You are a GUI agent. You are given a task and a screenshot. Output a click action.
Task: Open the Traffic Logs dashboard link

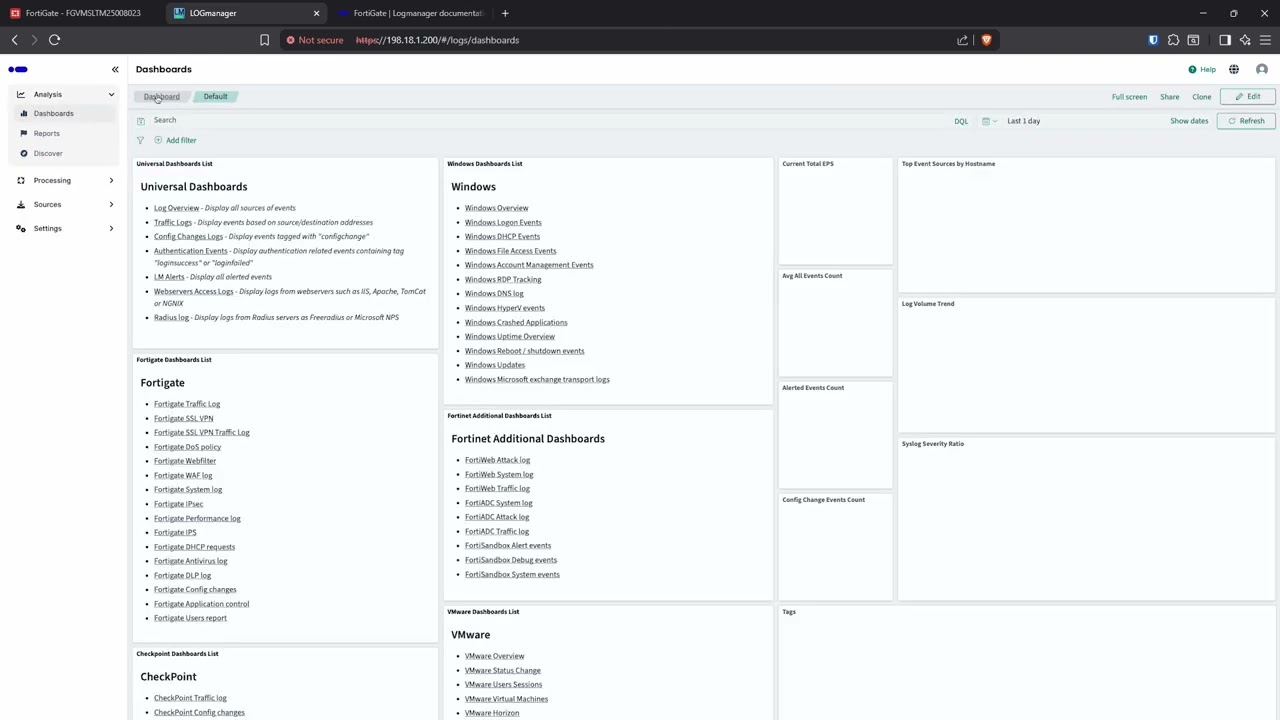(172, 222)
